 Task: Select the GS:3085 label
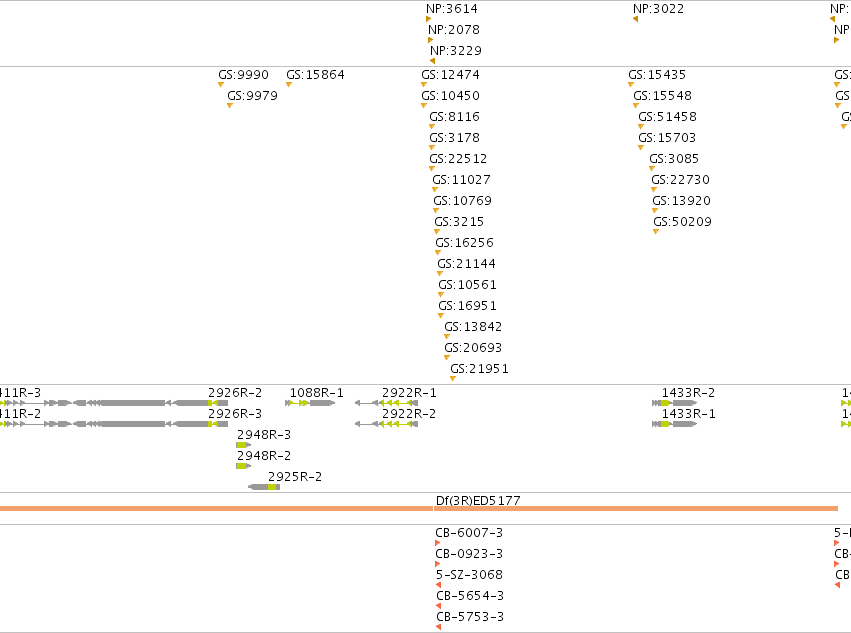tap(674, 159)
